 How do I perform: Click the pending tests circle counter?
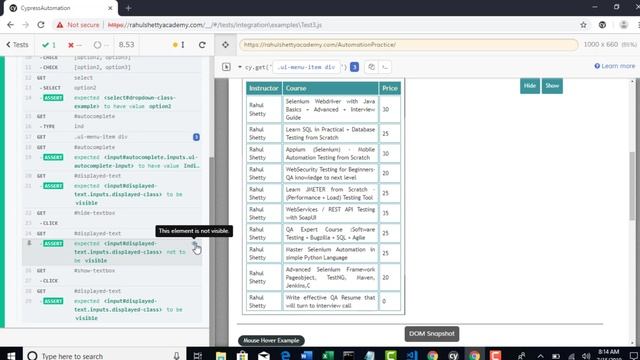pos(101,45)
